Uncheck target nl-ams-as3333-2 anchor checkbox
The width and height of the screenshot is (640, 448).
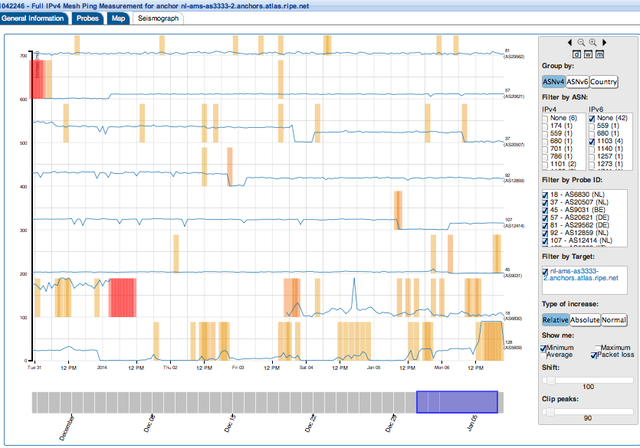[545, 272]
